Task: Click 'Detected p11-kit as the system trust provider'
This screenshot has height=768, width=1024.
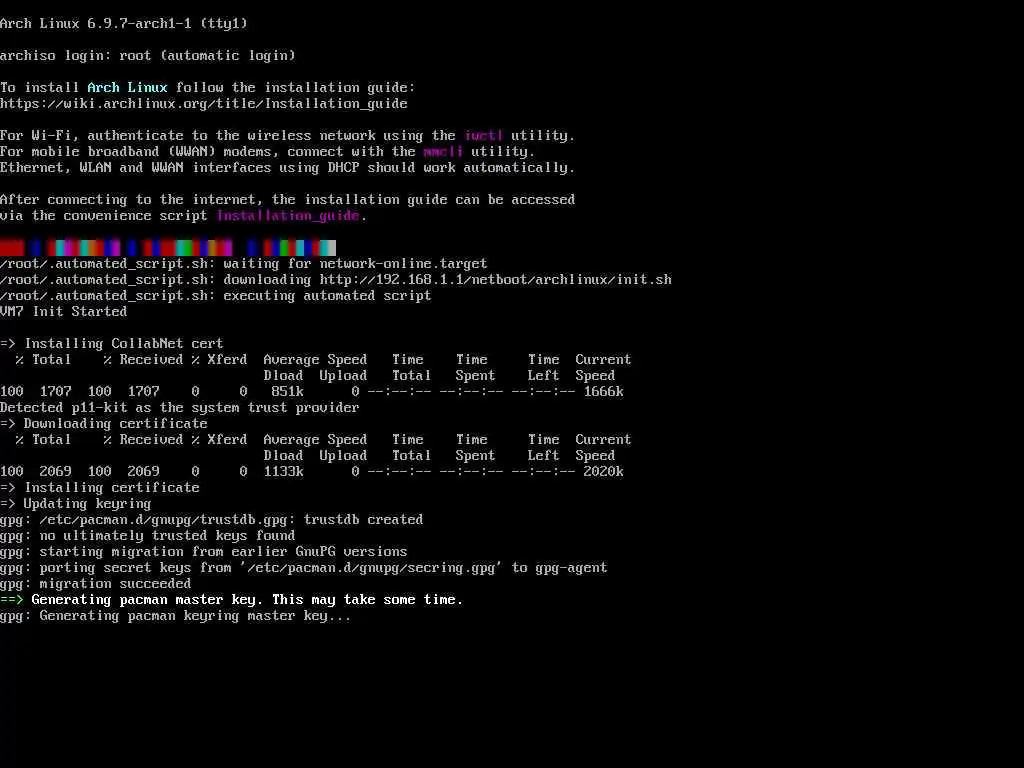Action: click(x=180, y=408)
